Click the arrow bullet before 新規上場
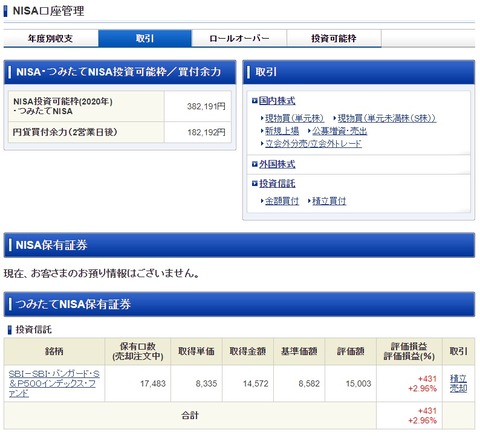480x436 pixels. point(262,131)
